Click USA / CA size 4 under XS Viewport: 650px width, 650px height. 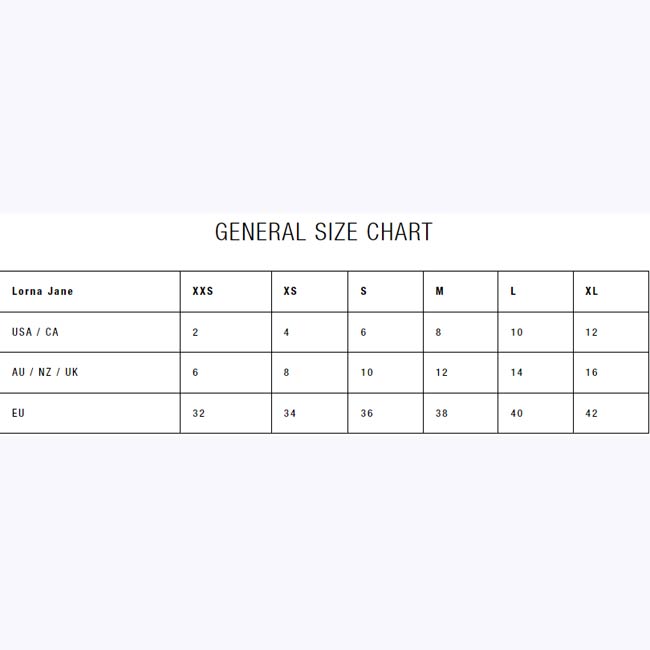287,332
